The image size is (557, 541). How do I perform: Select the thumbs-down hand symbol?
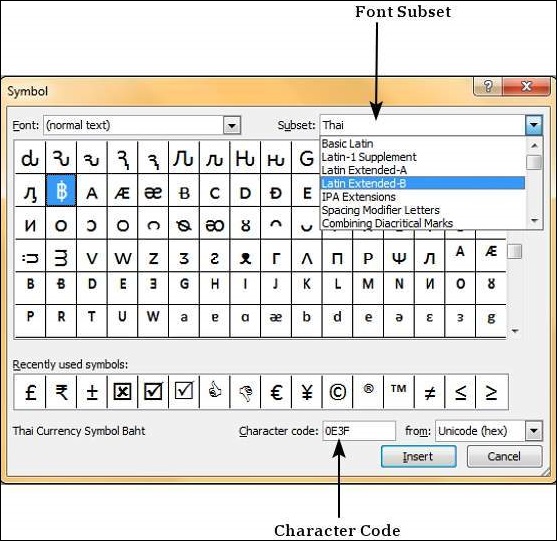pos(245,392)
